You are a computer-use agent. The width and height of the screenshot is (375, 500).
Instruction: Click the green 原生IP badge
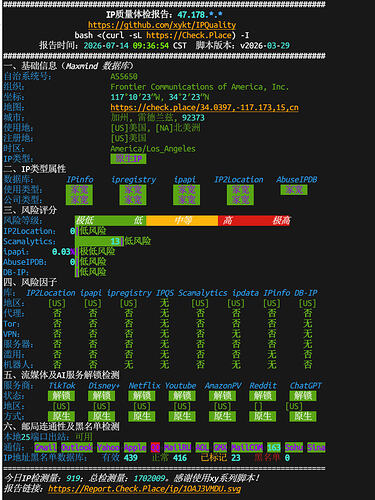128,159
